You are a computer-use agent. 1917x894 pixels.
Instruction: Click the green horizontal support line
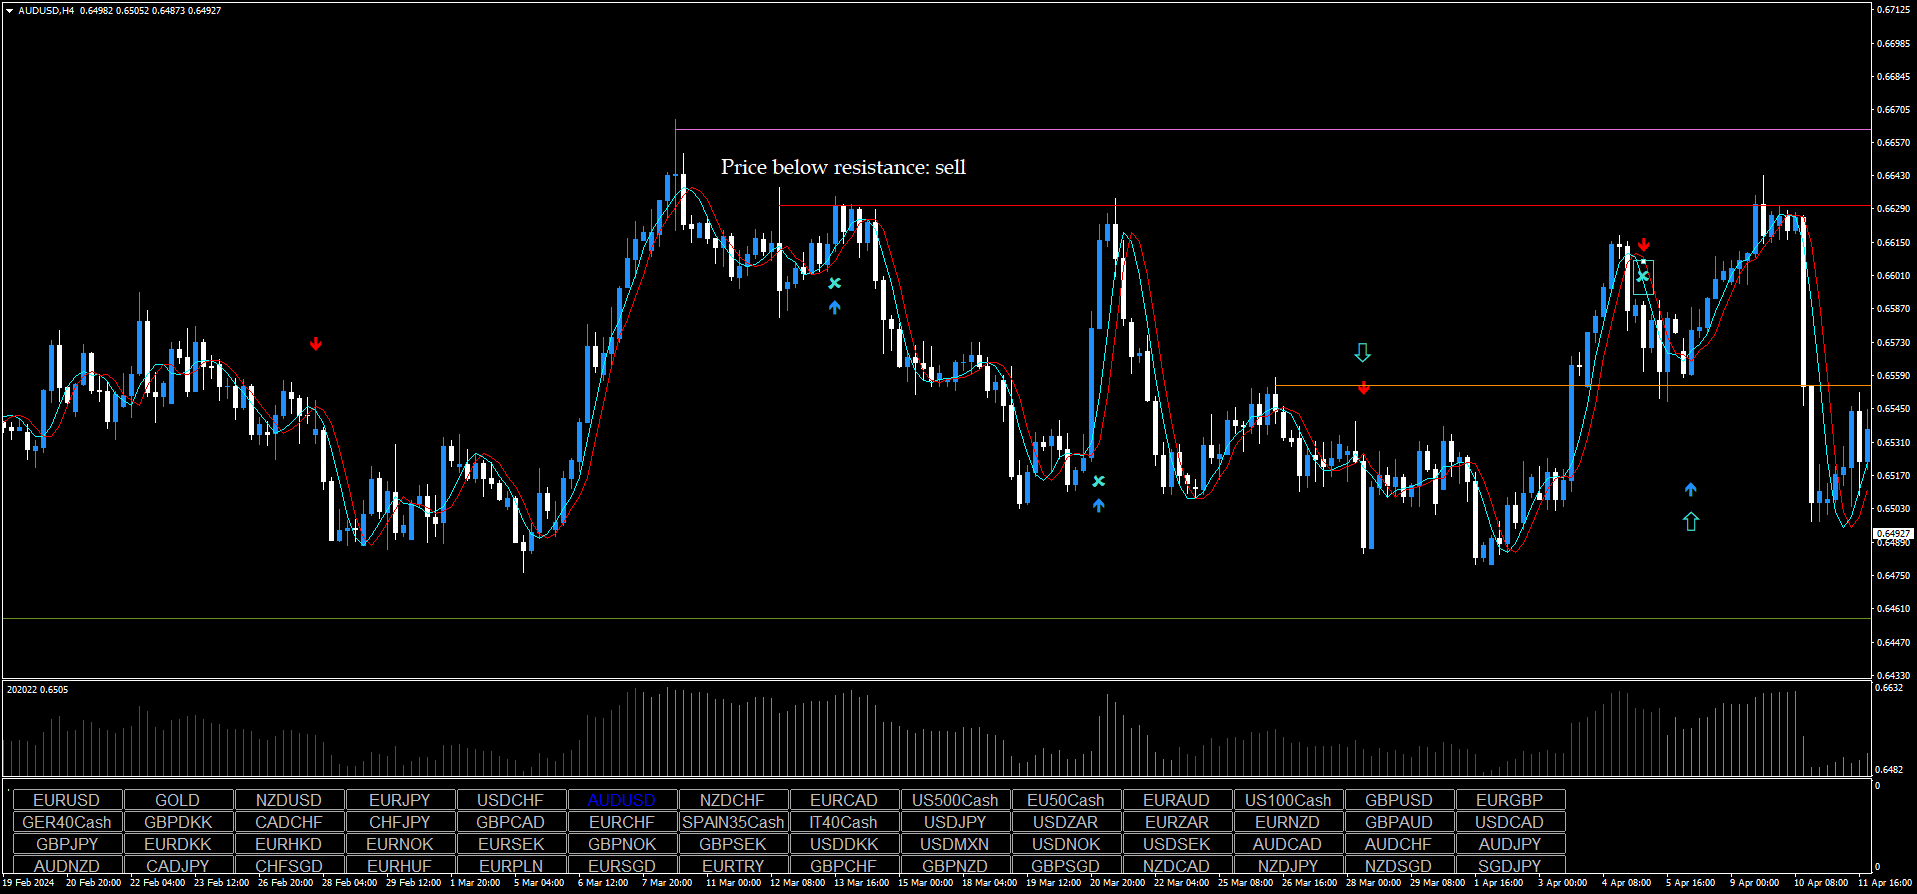pyautogui.click(x=900, y=619)
